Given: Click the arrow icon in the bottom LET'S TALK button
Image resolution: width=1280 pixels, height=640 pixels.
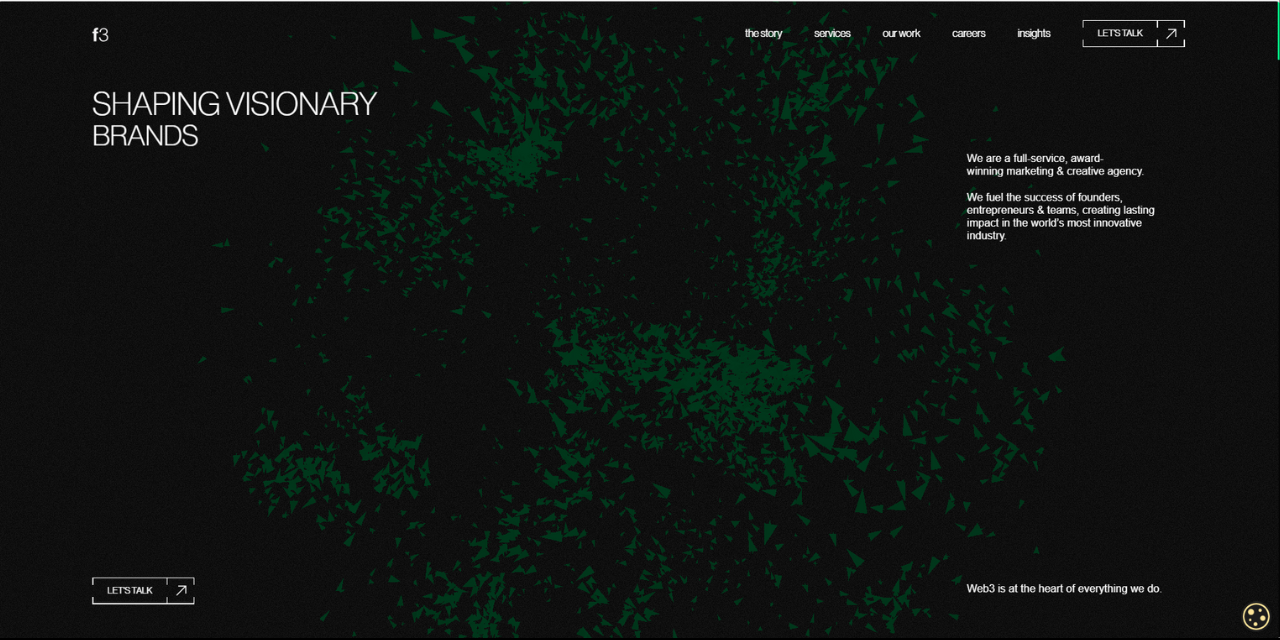Looking at the screenshot, I should click(x=180, y=590).
